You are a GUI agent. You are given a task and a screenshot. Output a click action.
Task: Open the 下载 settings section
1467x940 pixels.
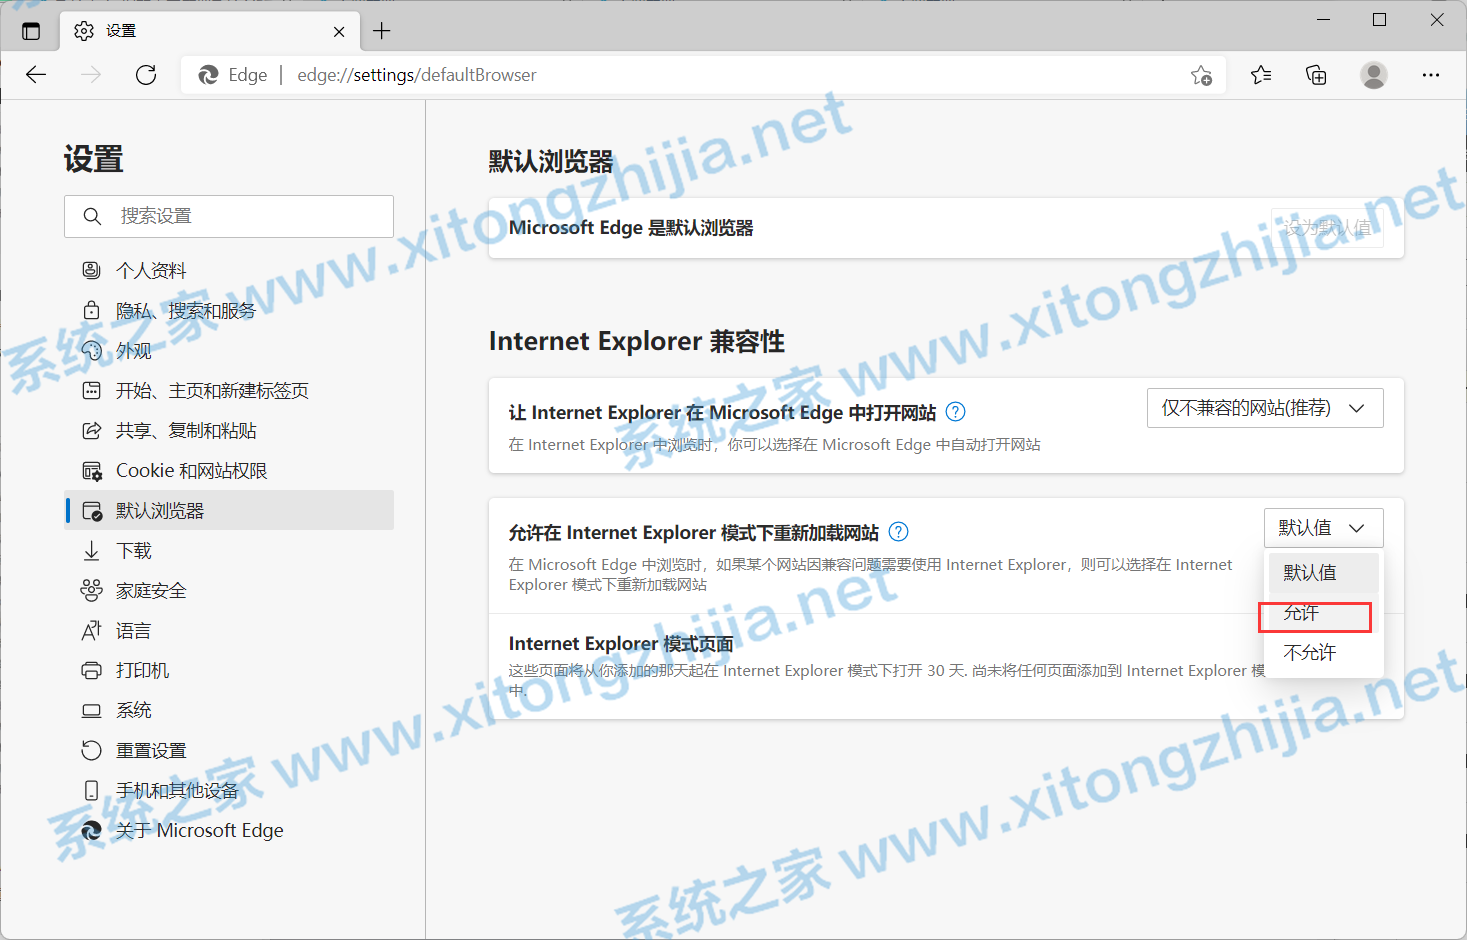(x=131, y=550)
